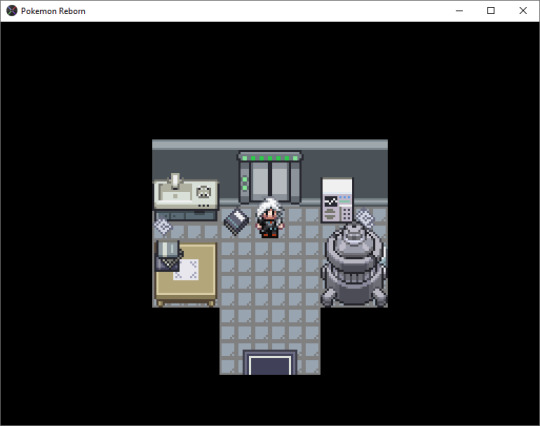Screen dimensions: 540x426
Task: Click the paper scrap near the counter
Action: click(x=163, y=226)
